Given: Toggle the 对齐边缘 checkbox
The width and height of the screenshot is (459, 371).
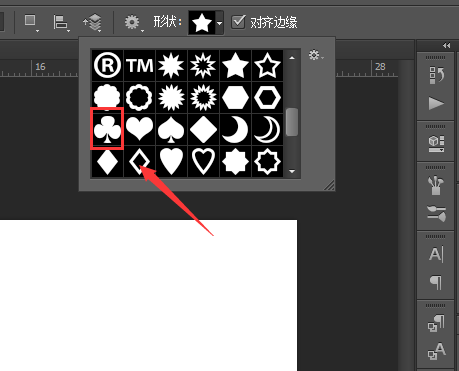Looking at the screenshot, I should [238, 22].
